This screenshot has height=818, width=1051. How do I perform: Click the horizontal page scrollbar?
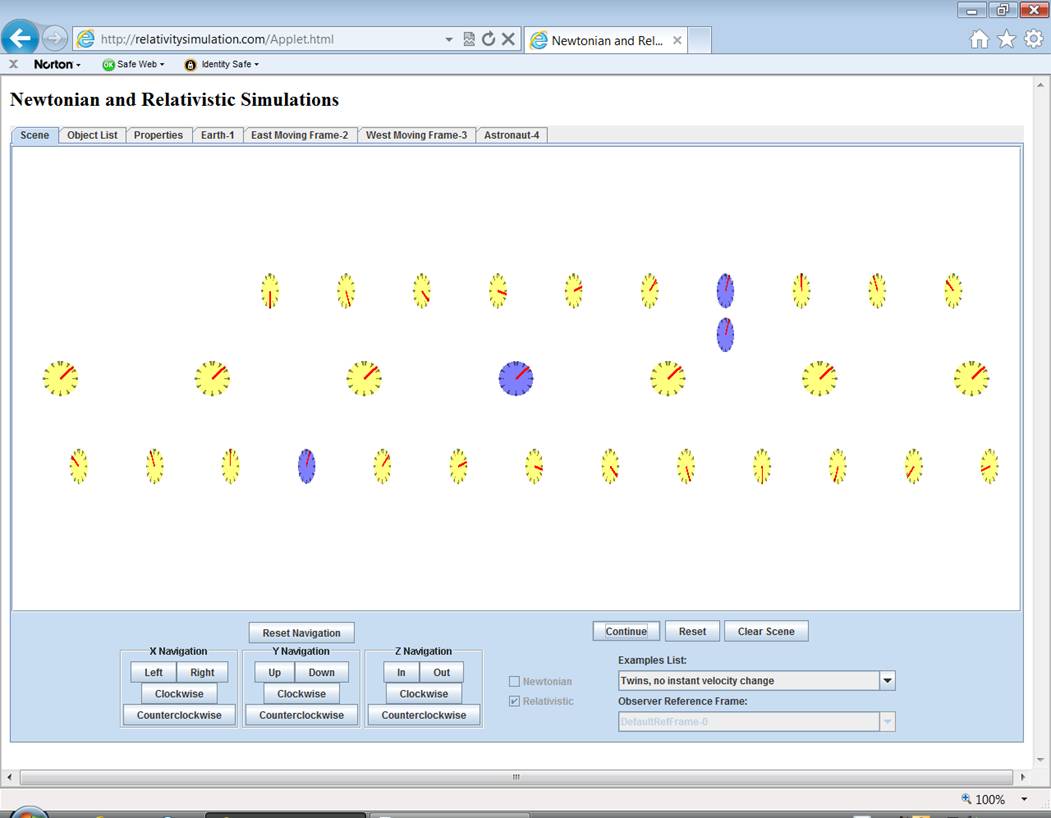(515, 777)
